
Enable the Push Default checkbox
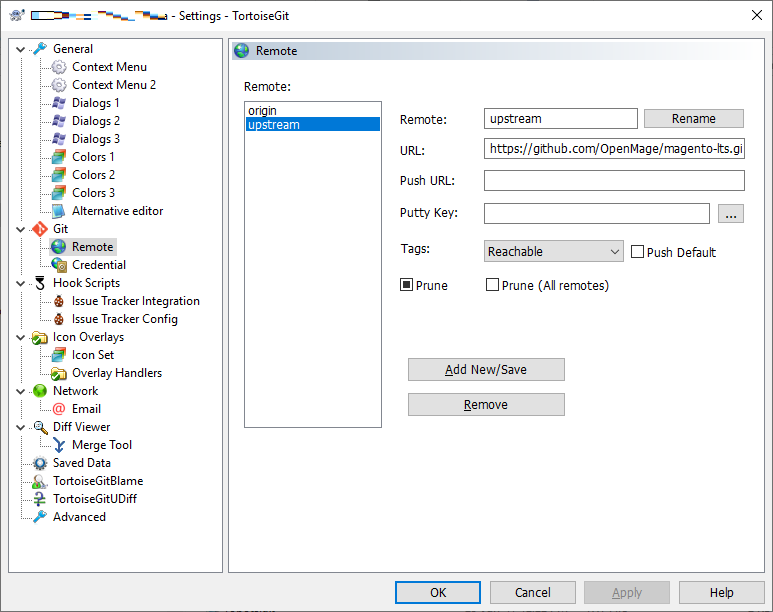click(x=637, y=252)
